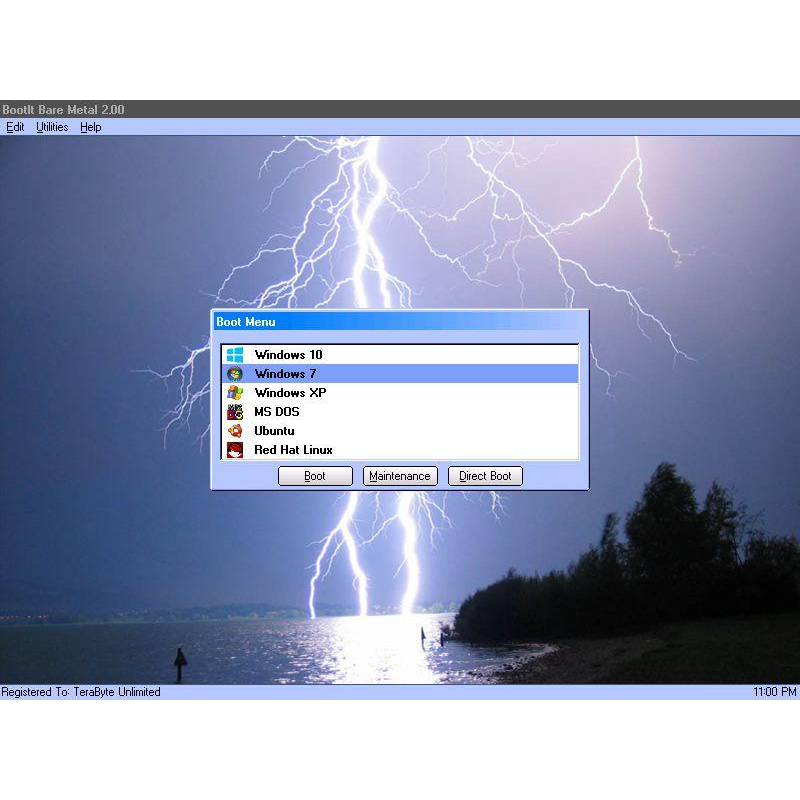This screenshot has height=800, width=800.
Task: Open Maintenance mode
Action: pyautogui.click(x=400, y=476)
